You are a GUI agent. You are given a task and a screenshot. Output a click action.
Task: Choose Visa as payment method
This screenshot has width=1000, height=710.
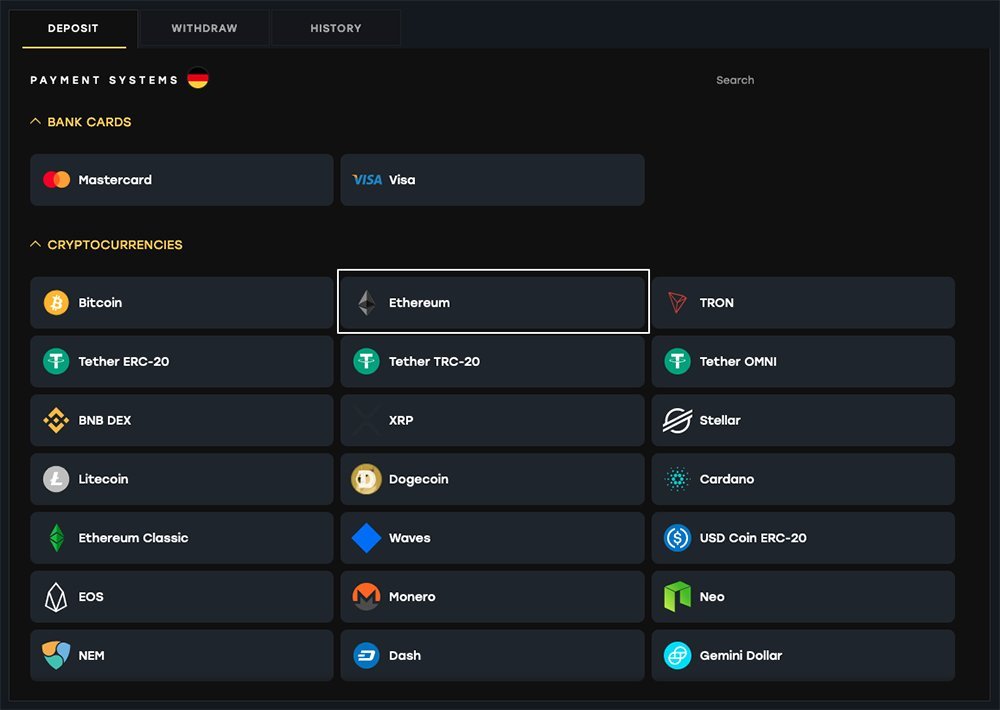point(491,180)
